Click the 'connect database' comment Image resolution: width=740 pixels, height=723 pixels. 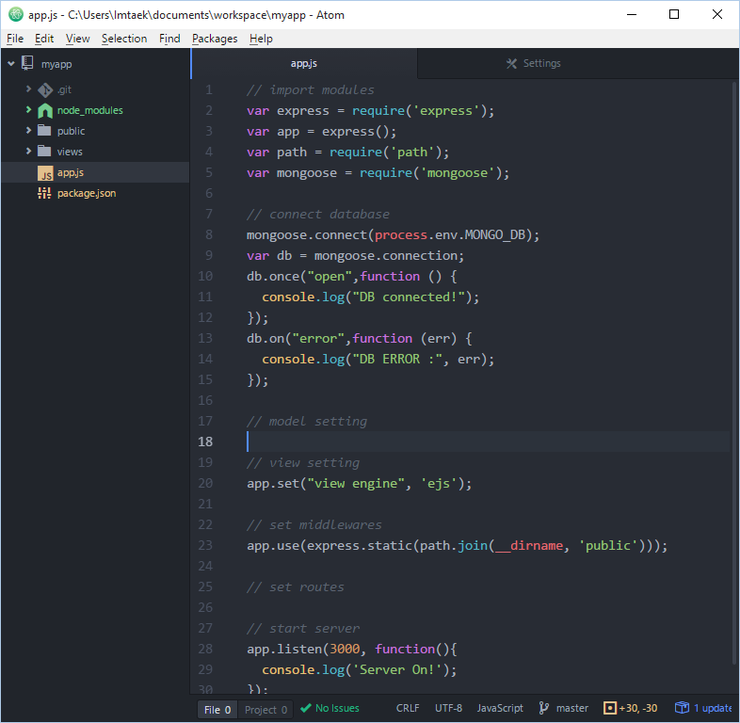318,214
